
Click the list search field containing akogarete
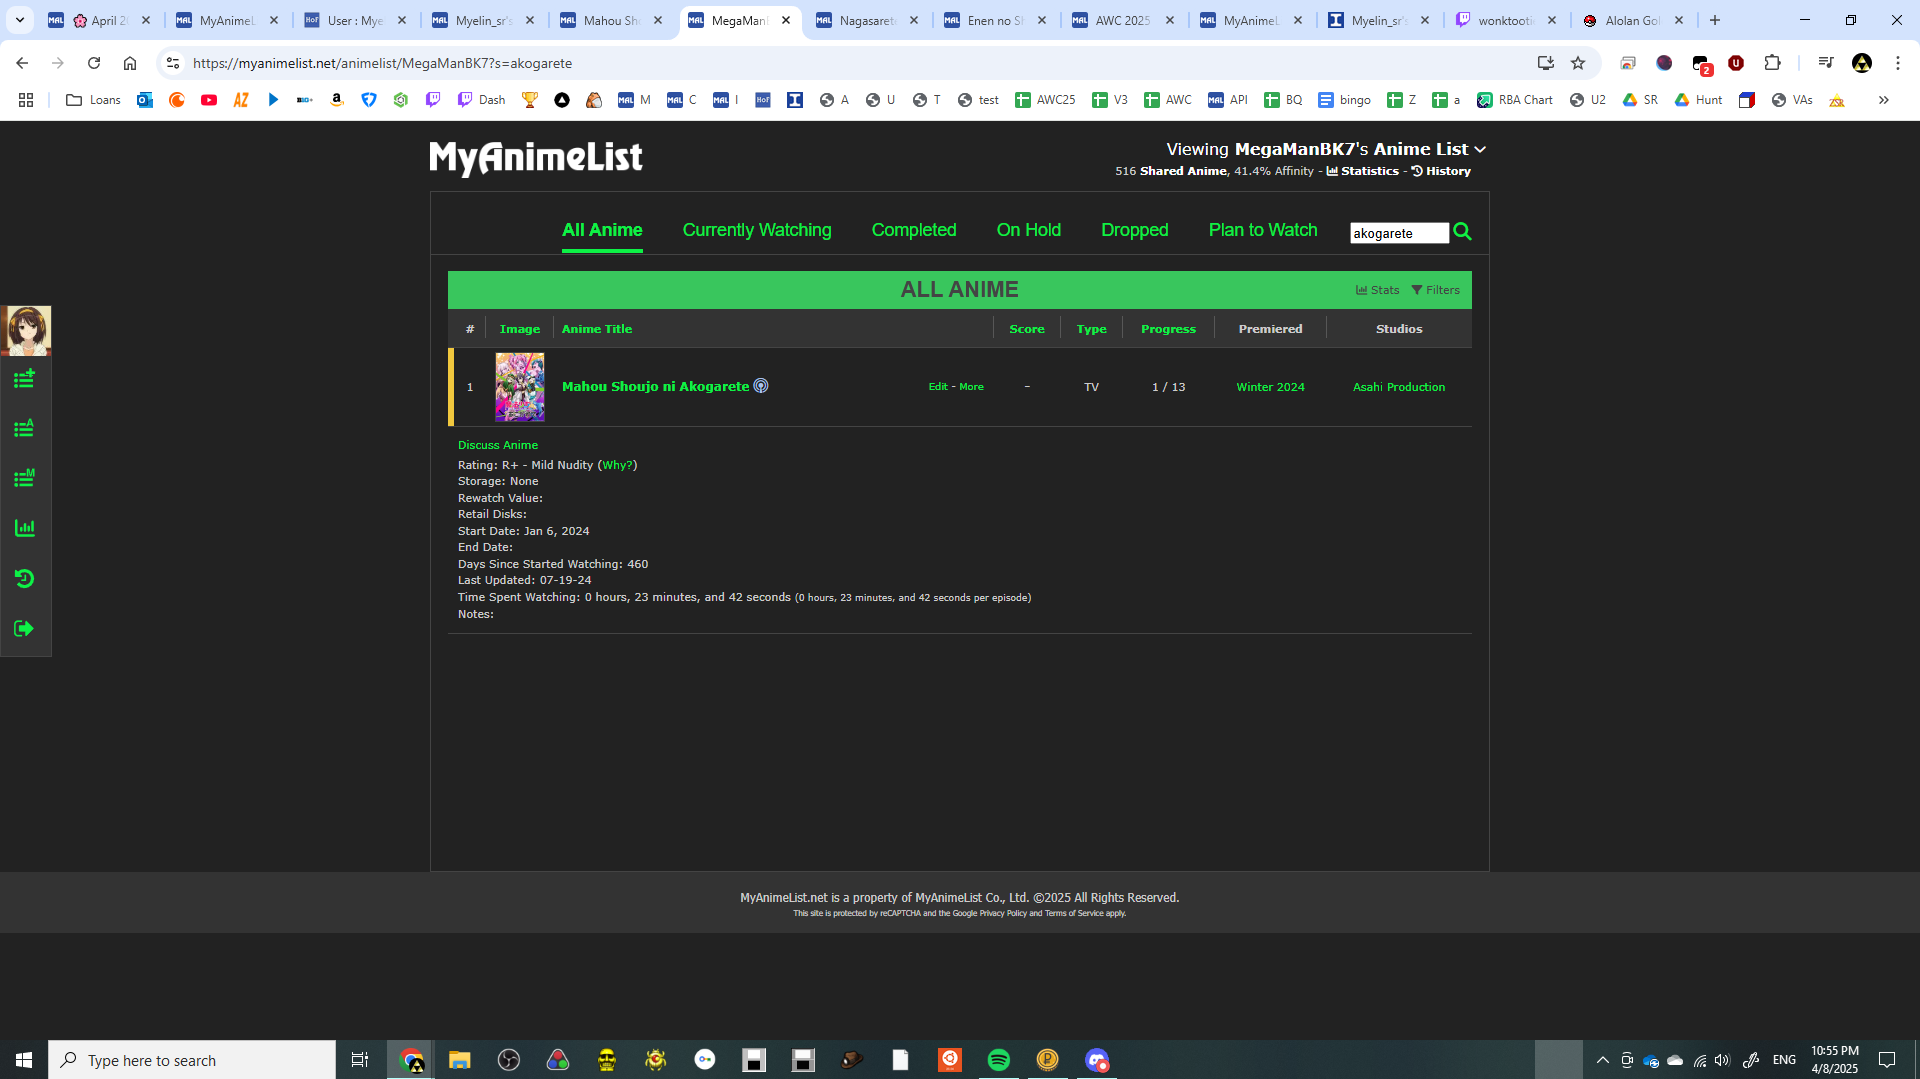(1399, 233)
